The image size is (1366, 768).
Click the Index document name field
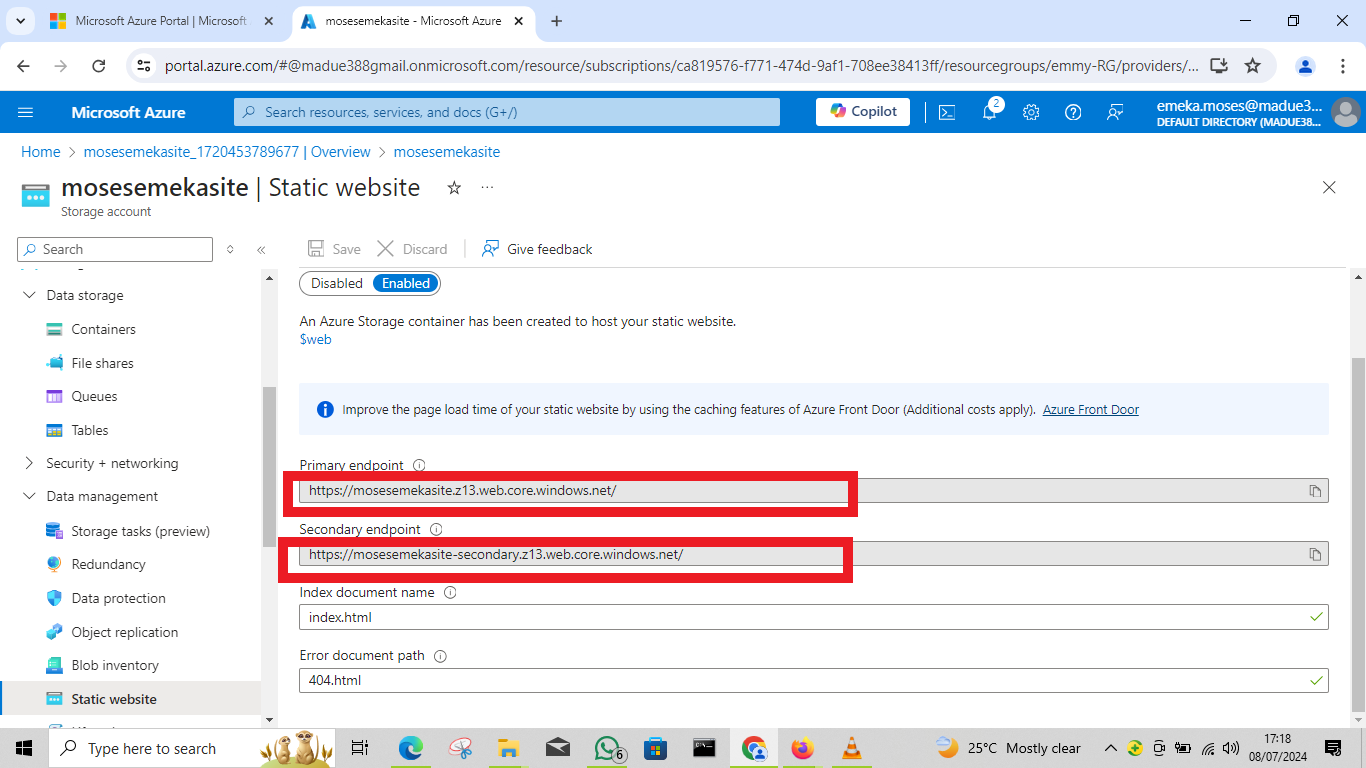point(814,617)
